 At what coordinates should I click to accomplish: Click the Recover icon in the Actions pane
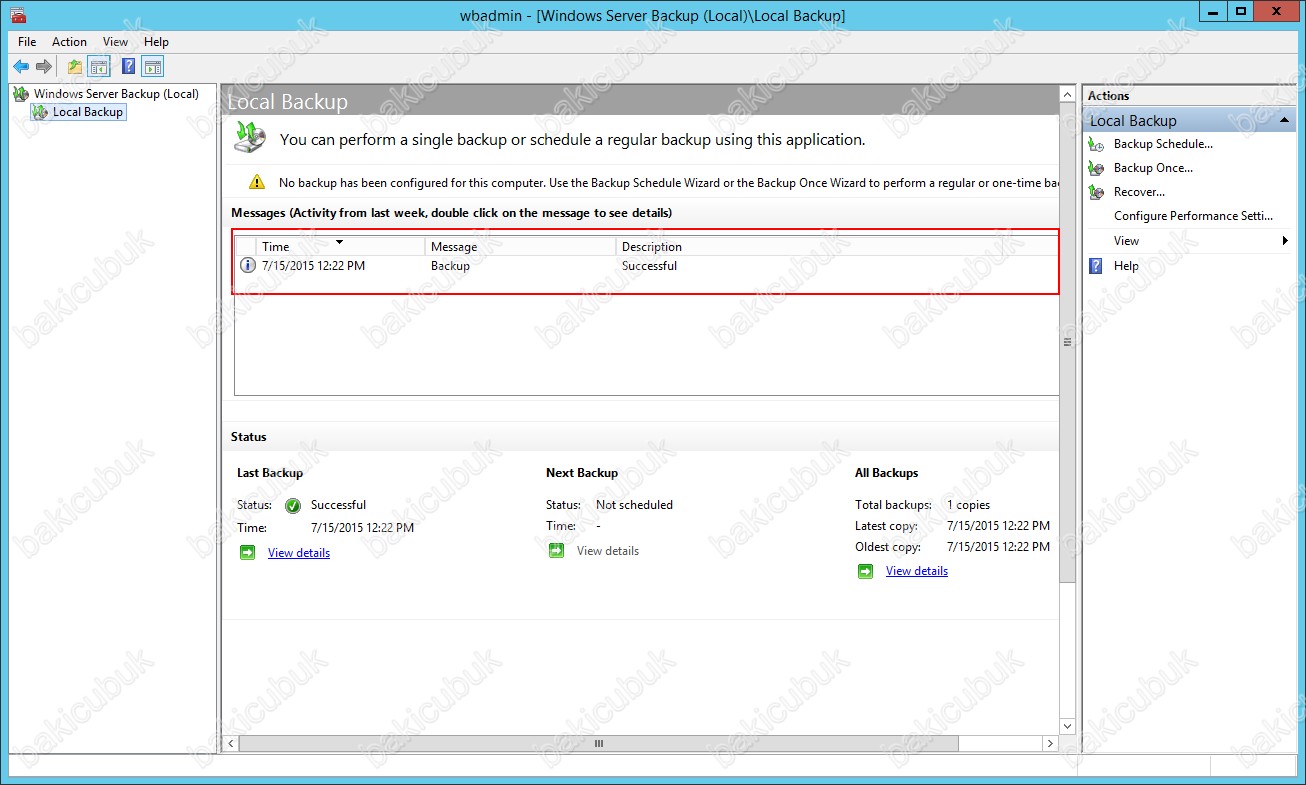click(1096, 192)
